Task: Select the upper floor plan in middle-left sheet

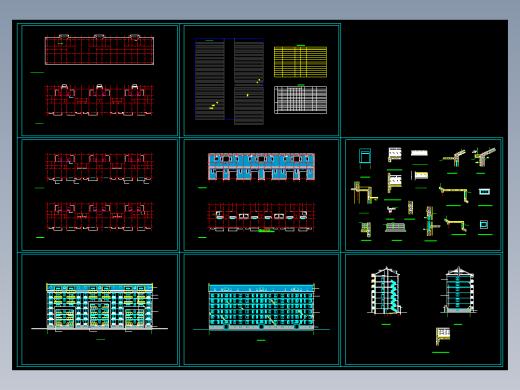Action: 99,168
